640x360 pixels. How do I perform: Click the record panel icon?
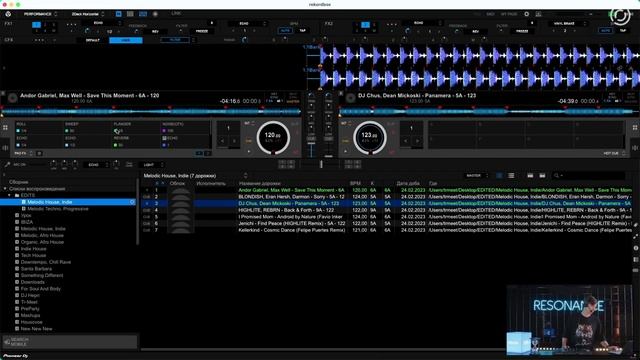(155, 14)
